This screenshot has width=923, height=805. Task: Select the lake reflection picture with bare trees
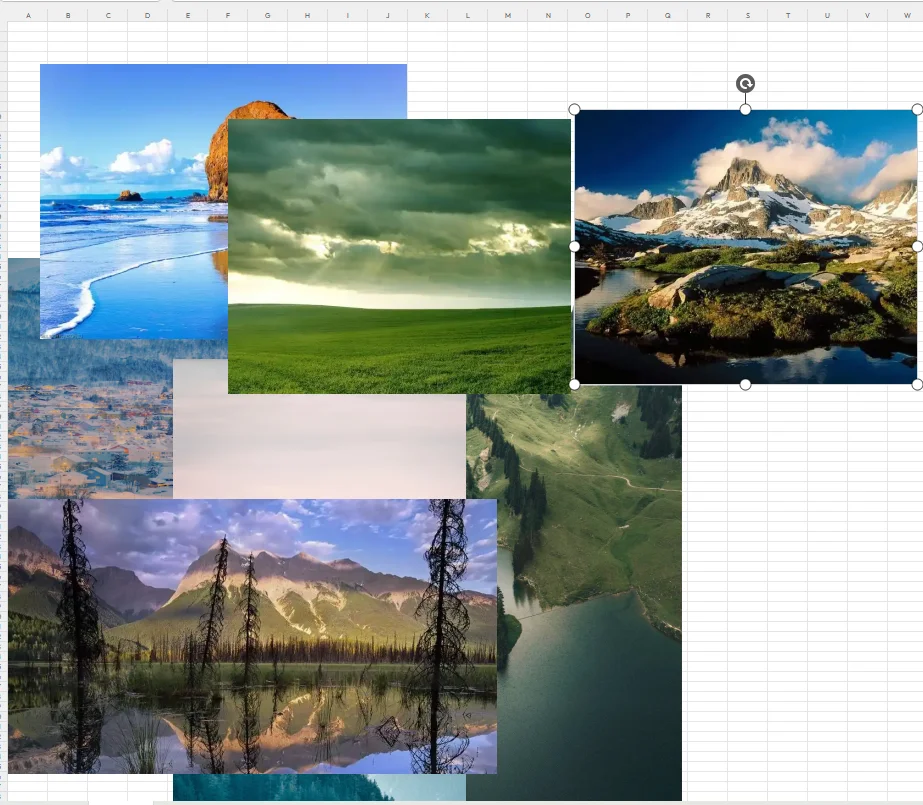point(253,636)
